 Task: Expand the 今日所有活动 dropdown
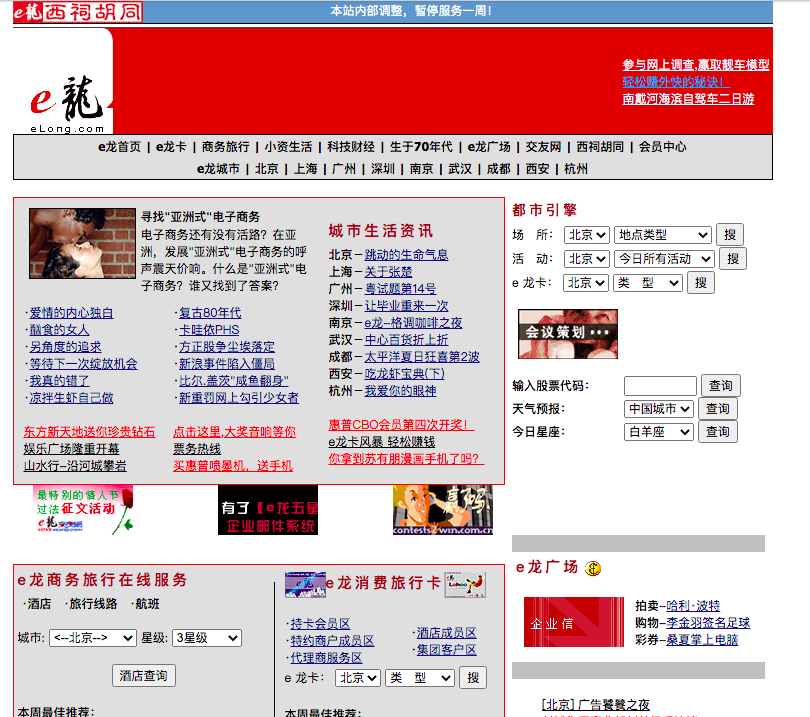(664, 259)
